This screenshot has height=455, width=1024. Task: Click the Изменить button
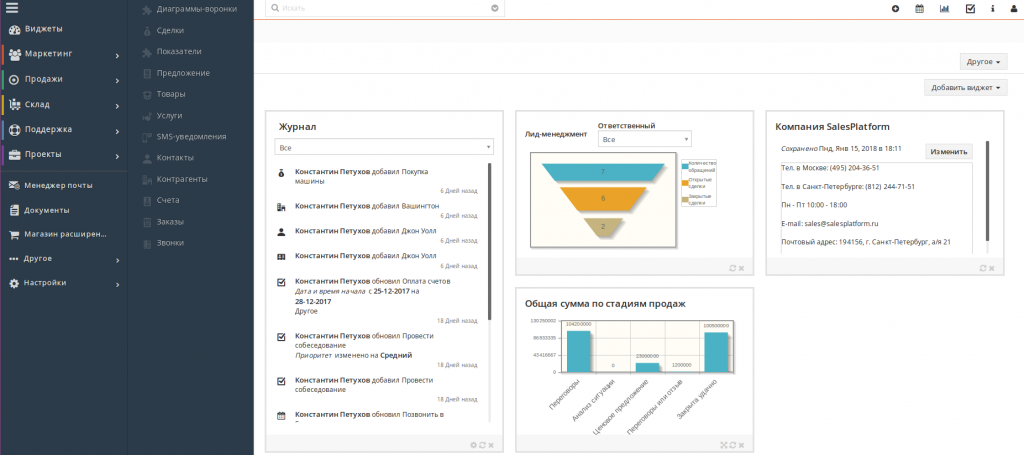(949, 151)
